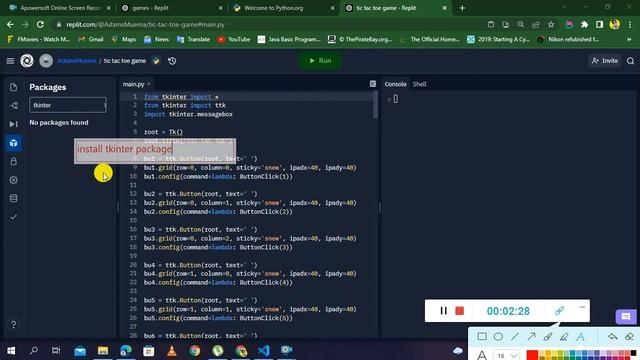Click the address bar URL

pyautogui.click(x=146, y=24)
